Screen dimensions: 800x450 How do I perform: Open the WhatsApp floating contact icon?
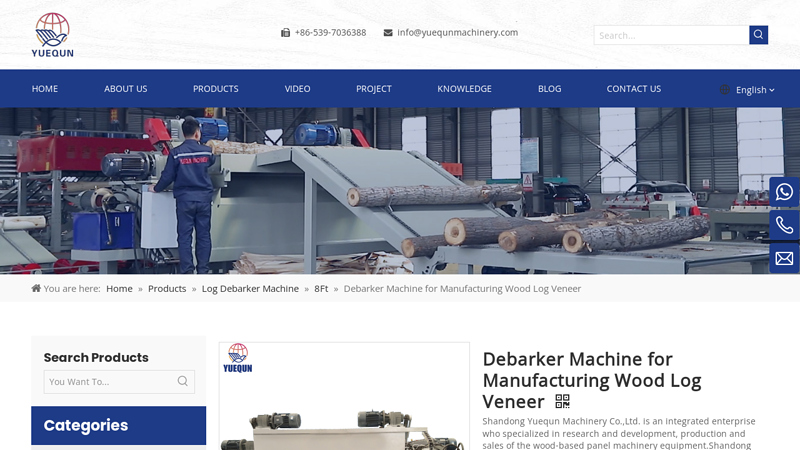[784, 192]
